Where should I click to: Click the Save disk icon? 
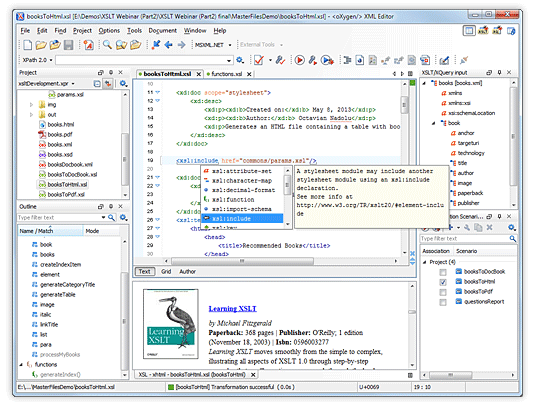click(68, 45)
